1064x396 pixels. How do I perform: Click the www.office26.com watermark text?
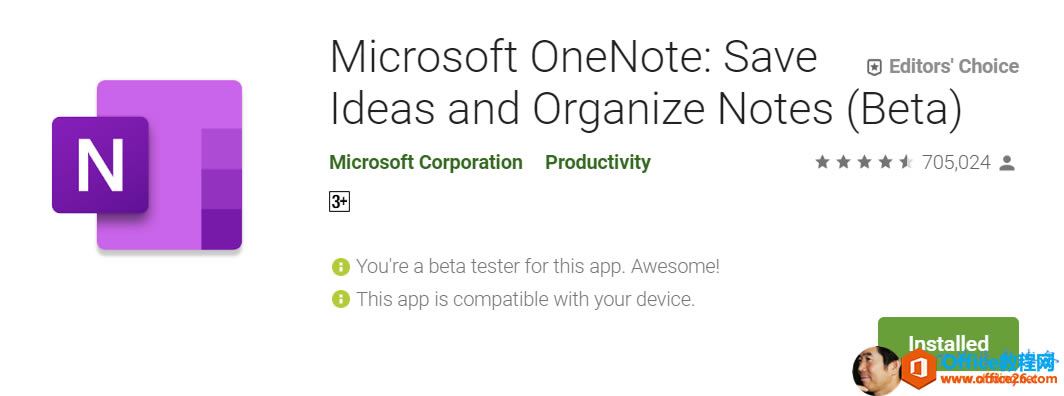(x=996, y=380)
